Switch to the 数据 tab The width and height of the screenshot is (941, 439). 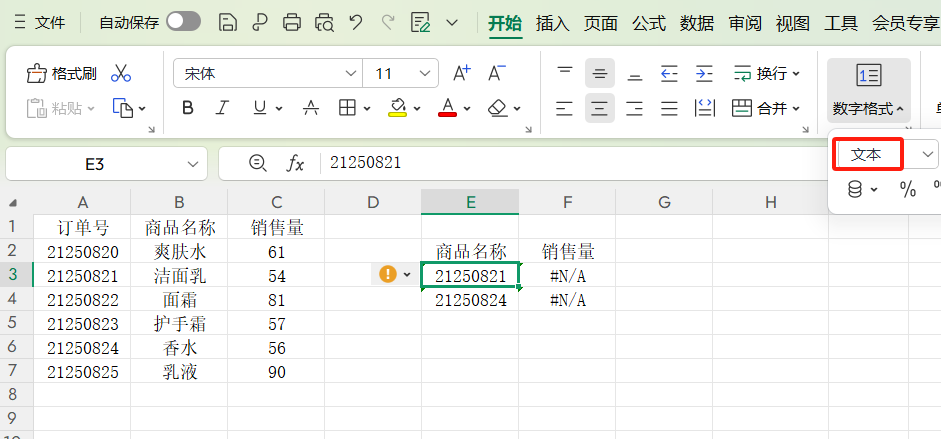pos(697,23)
